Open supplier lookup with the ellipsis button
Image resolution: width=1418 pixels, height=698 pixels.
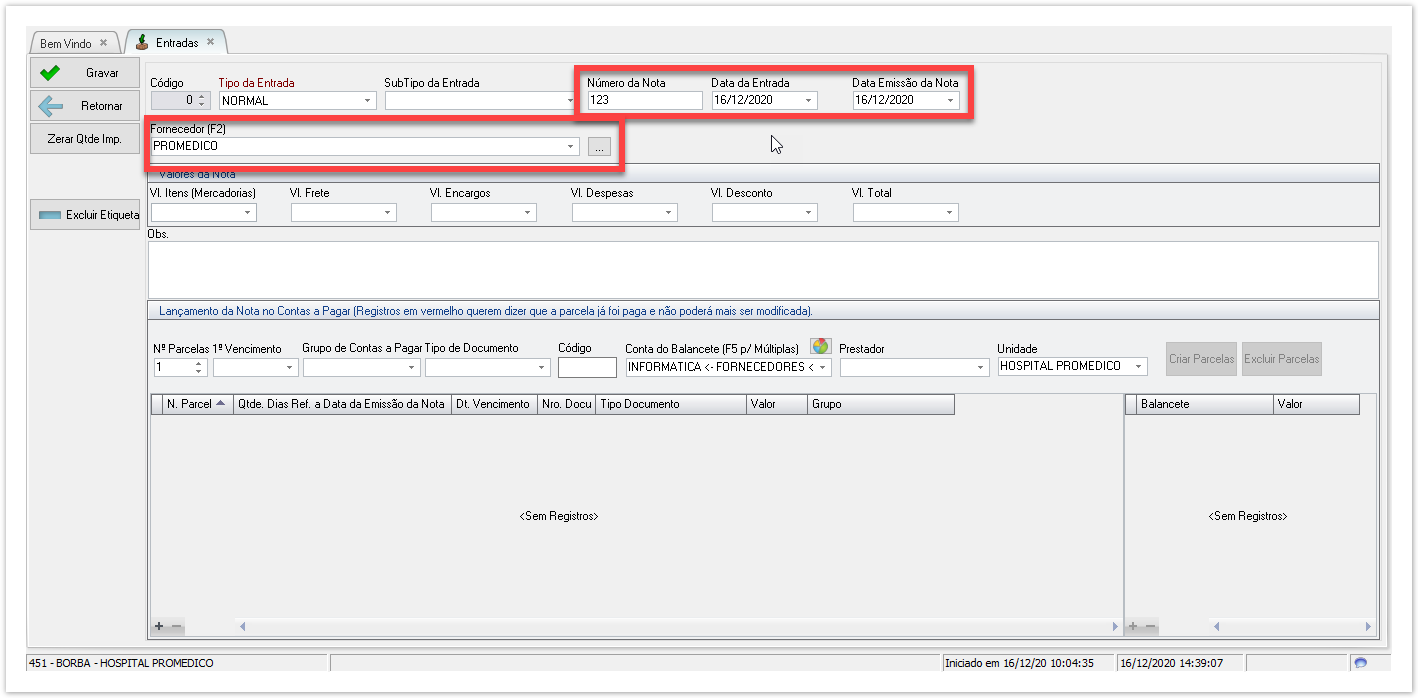(x=598, y=147)
